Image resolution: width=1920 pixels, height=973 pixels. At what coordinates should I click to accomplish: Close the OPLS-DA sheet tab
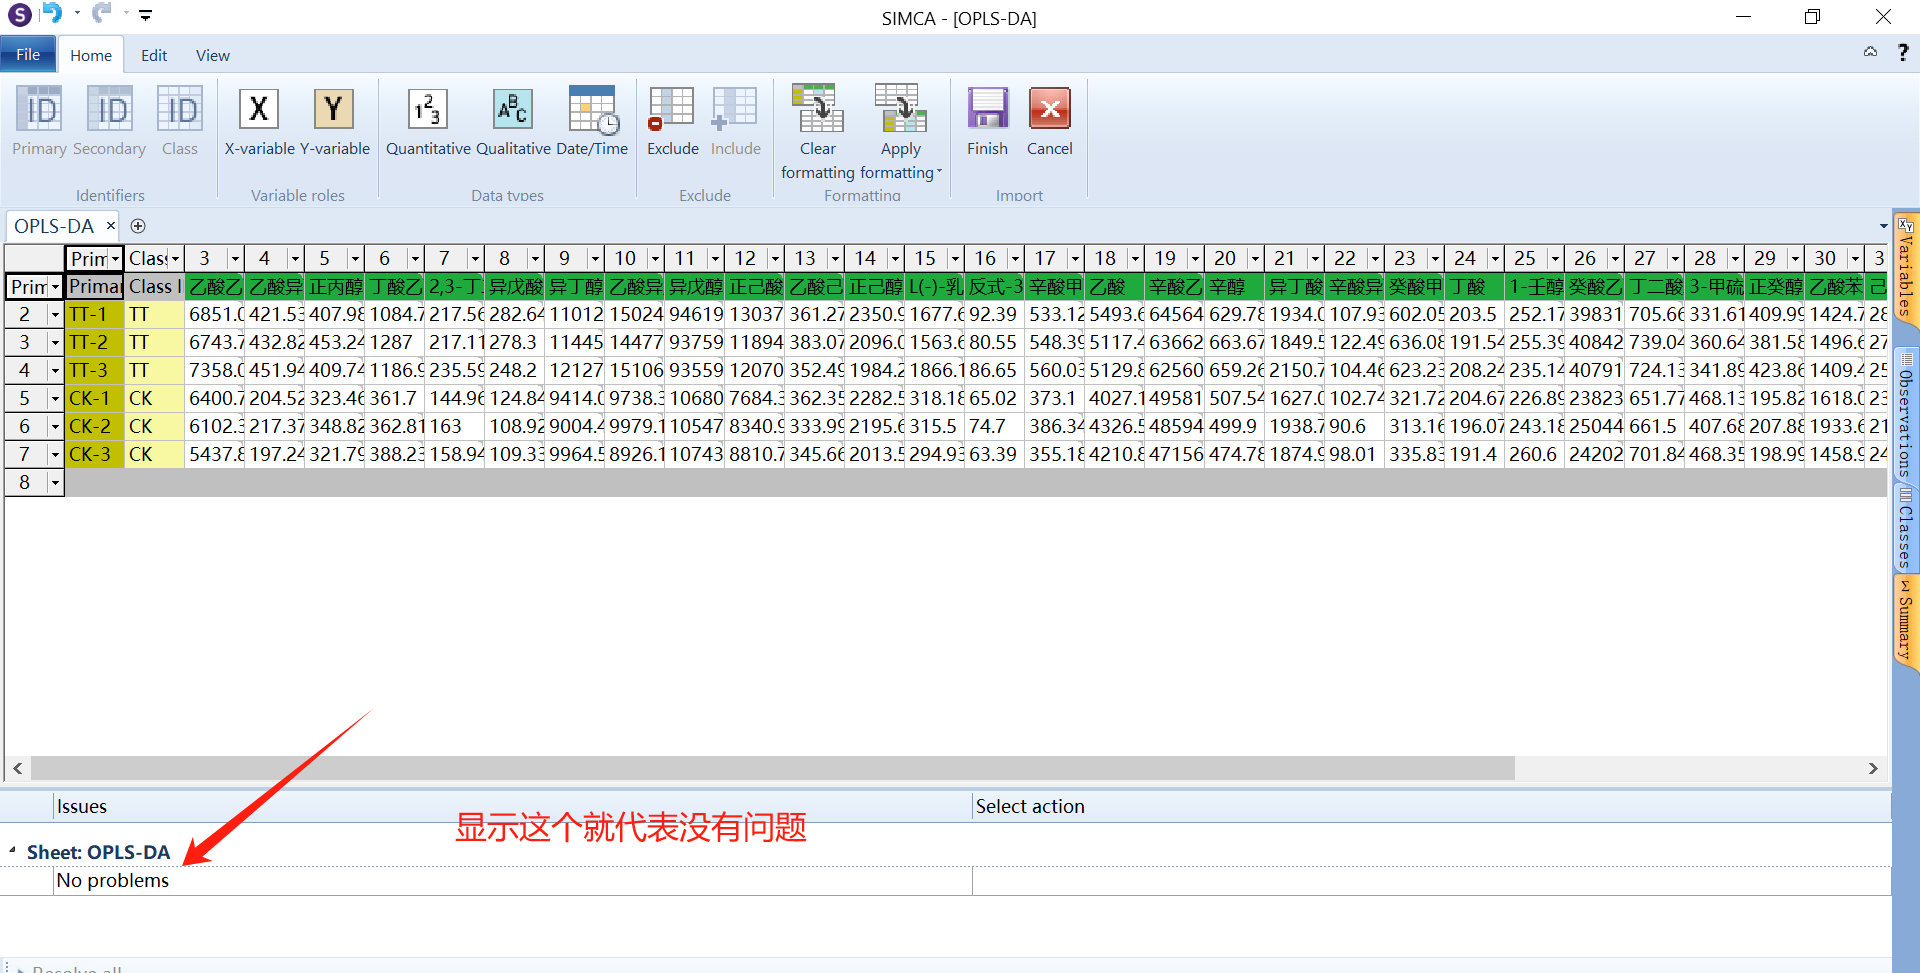(x=111, y=226)
